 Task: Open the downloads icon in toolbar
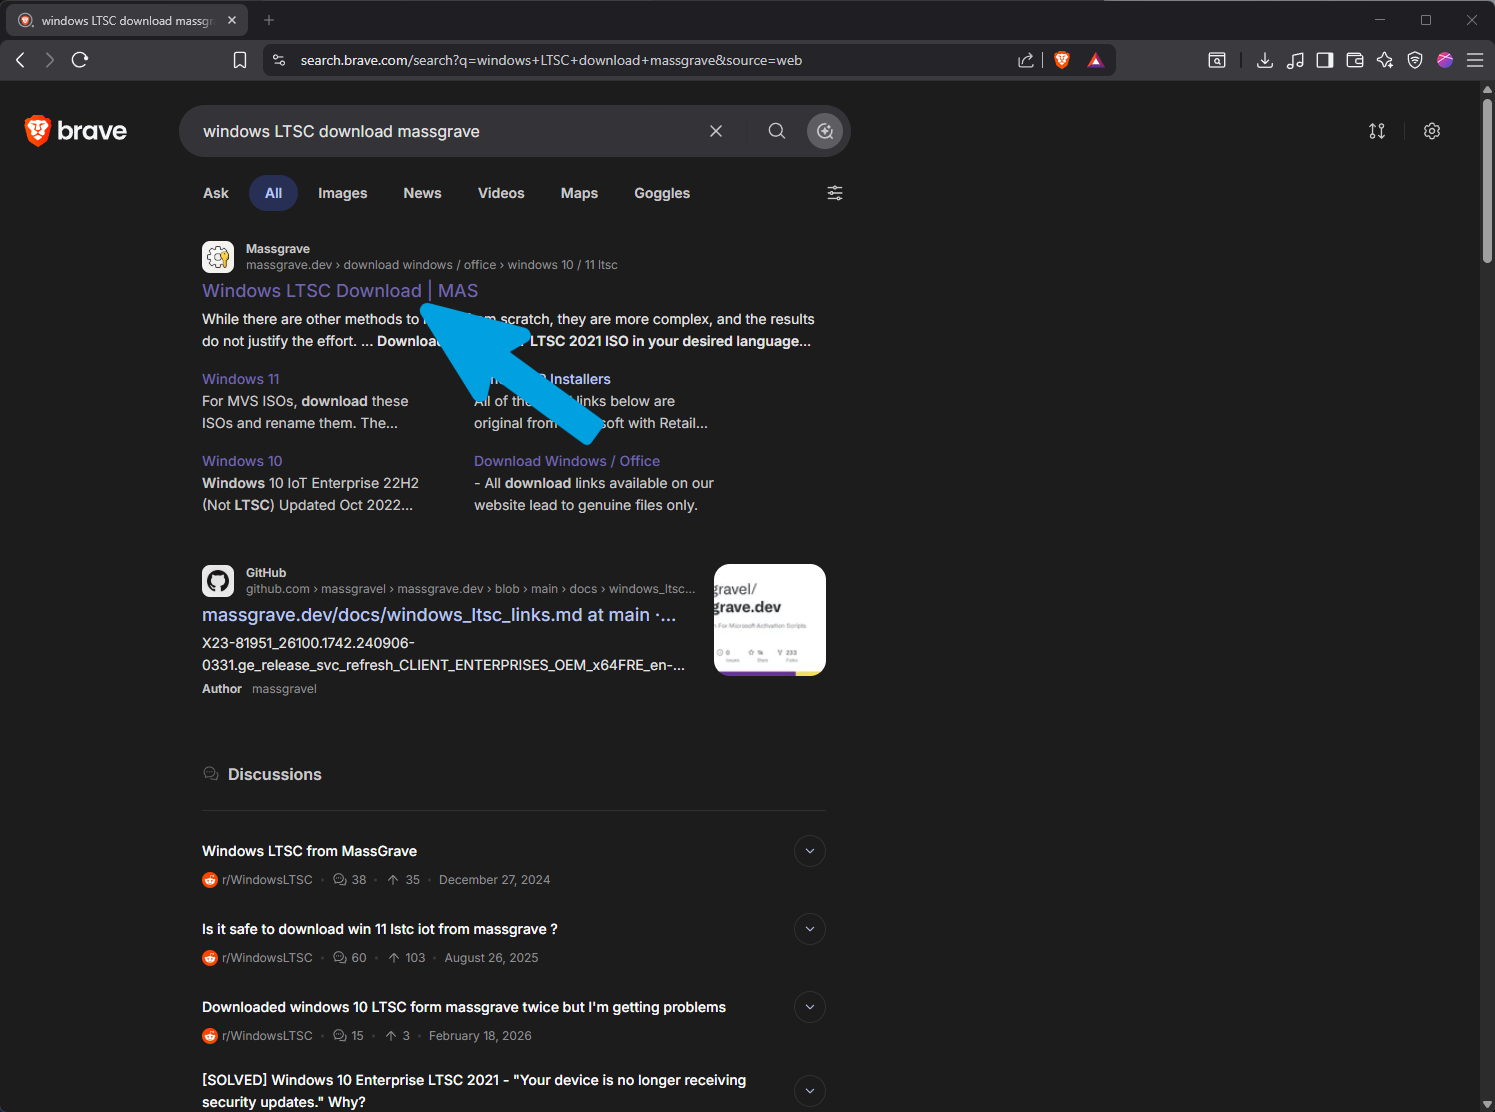[1265, 60]
